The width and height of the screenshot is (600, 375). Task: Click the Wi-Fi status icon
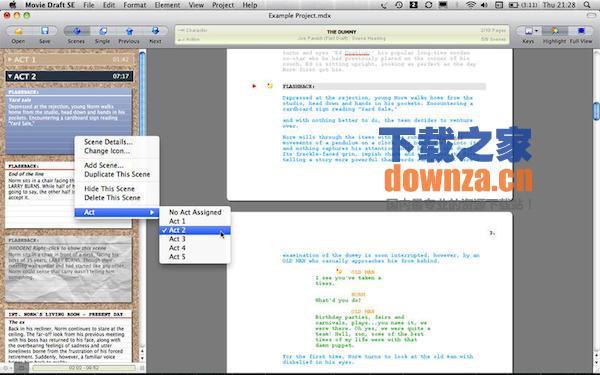(x=470, y=5)
